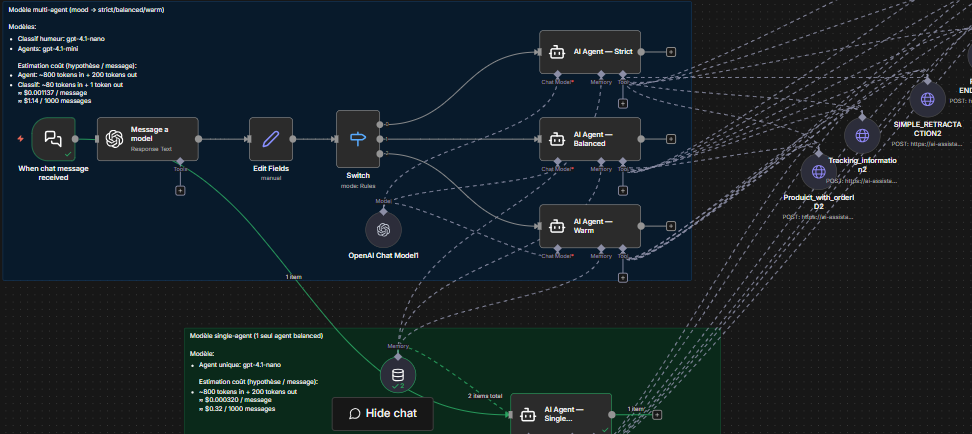Click 'Agents: gpt-4.1-mini' text
Image resolution: width=972 pixels, height=434 pixels.
click(x=48, y=48)
